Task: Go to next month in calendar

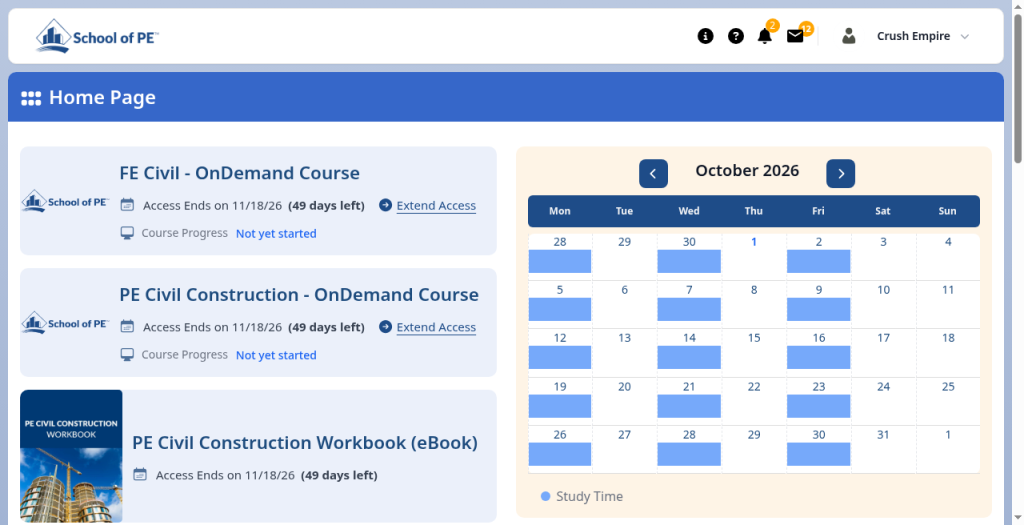Action: coord(840,174)
